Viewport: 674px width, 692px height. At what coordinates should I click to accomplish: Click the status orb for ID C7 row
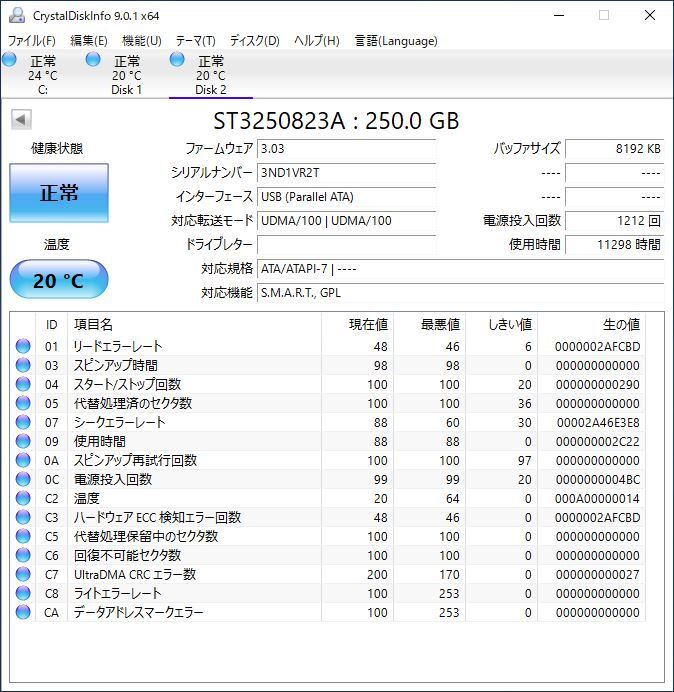click(23, 574)
